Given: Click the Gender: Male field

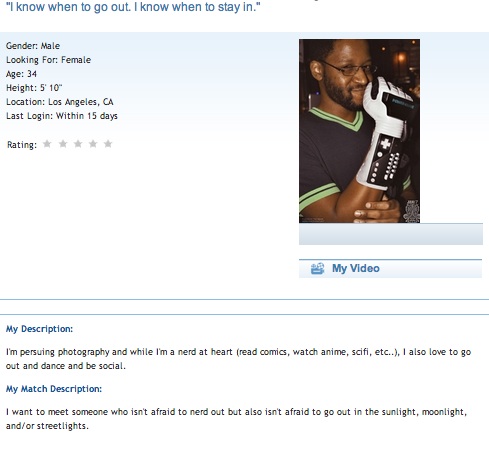Looking at the screenshot, I should (x=33, y=46).
